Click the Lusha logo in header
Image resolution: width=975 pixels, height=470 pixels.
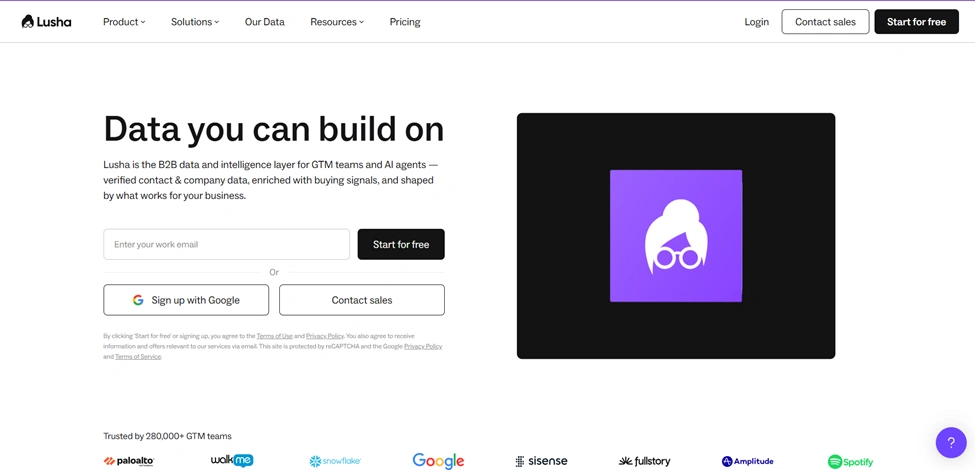(x=47, y=22)
